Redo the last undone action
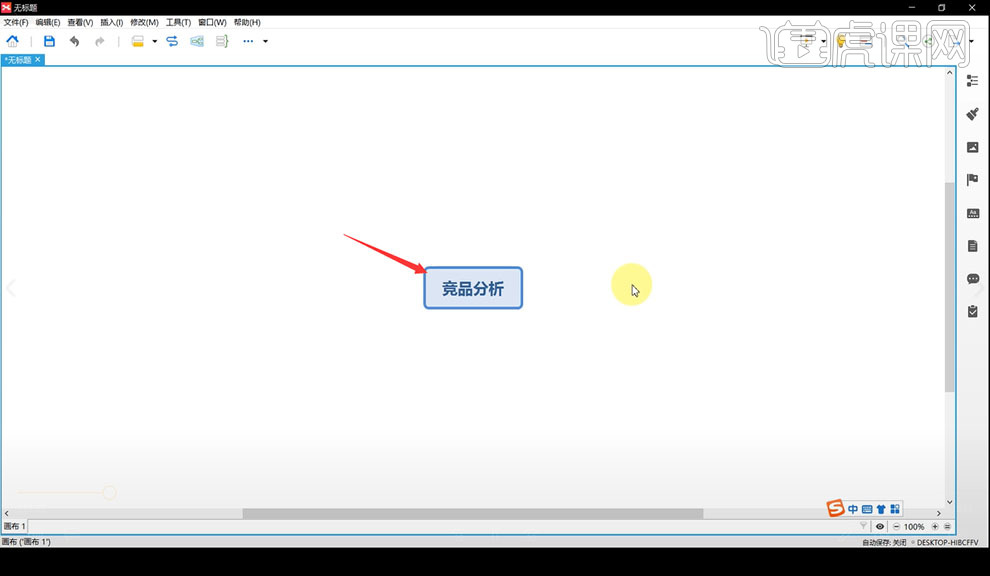The height and width of the screenshot is (576, 990). (100, 41)
